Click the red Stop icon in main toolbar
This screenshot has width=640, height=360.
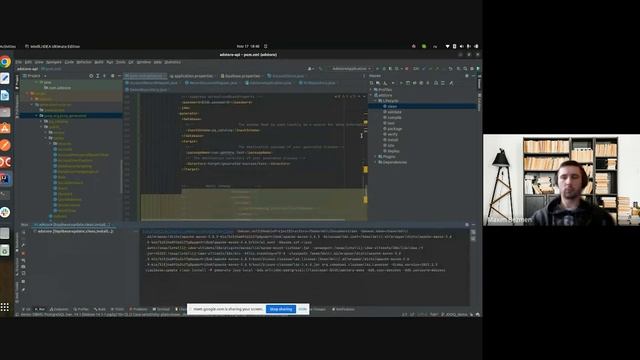coord(407,69)
